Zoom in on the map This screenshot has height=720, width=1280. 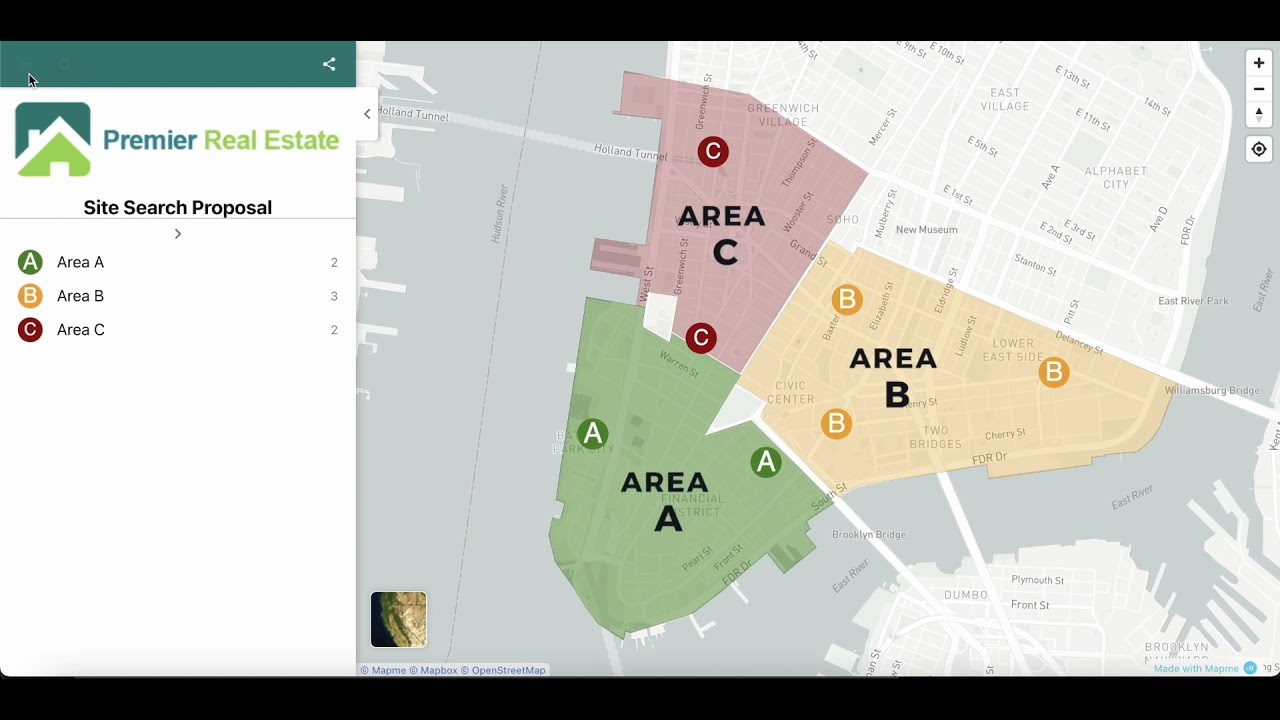[1259, 63]
